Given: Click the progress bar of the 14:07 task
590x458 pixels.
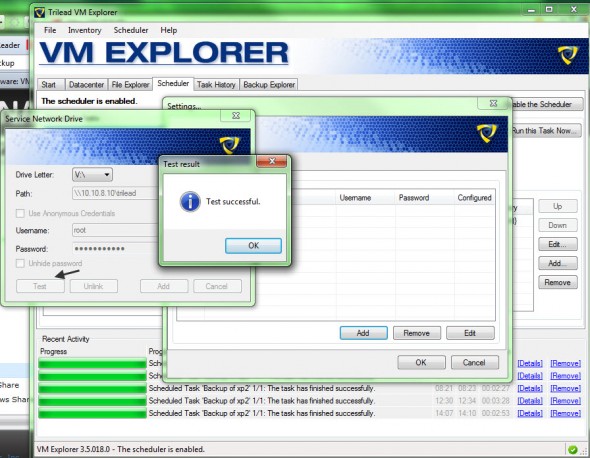Looking at the screenshot, I should [x=92, y=414].
